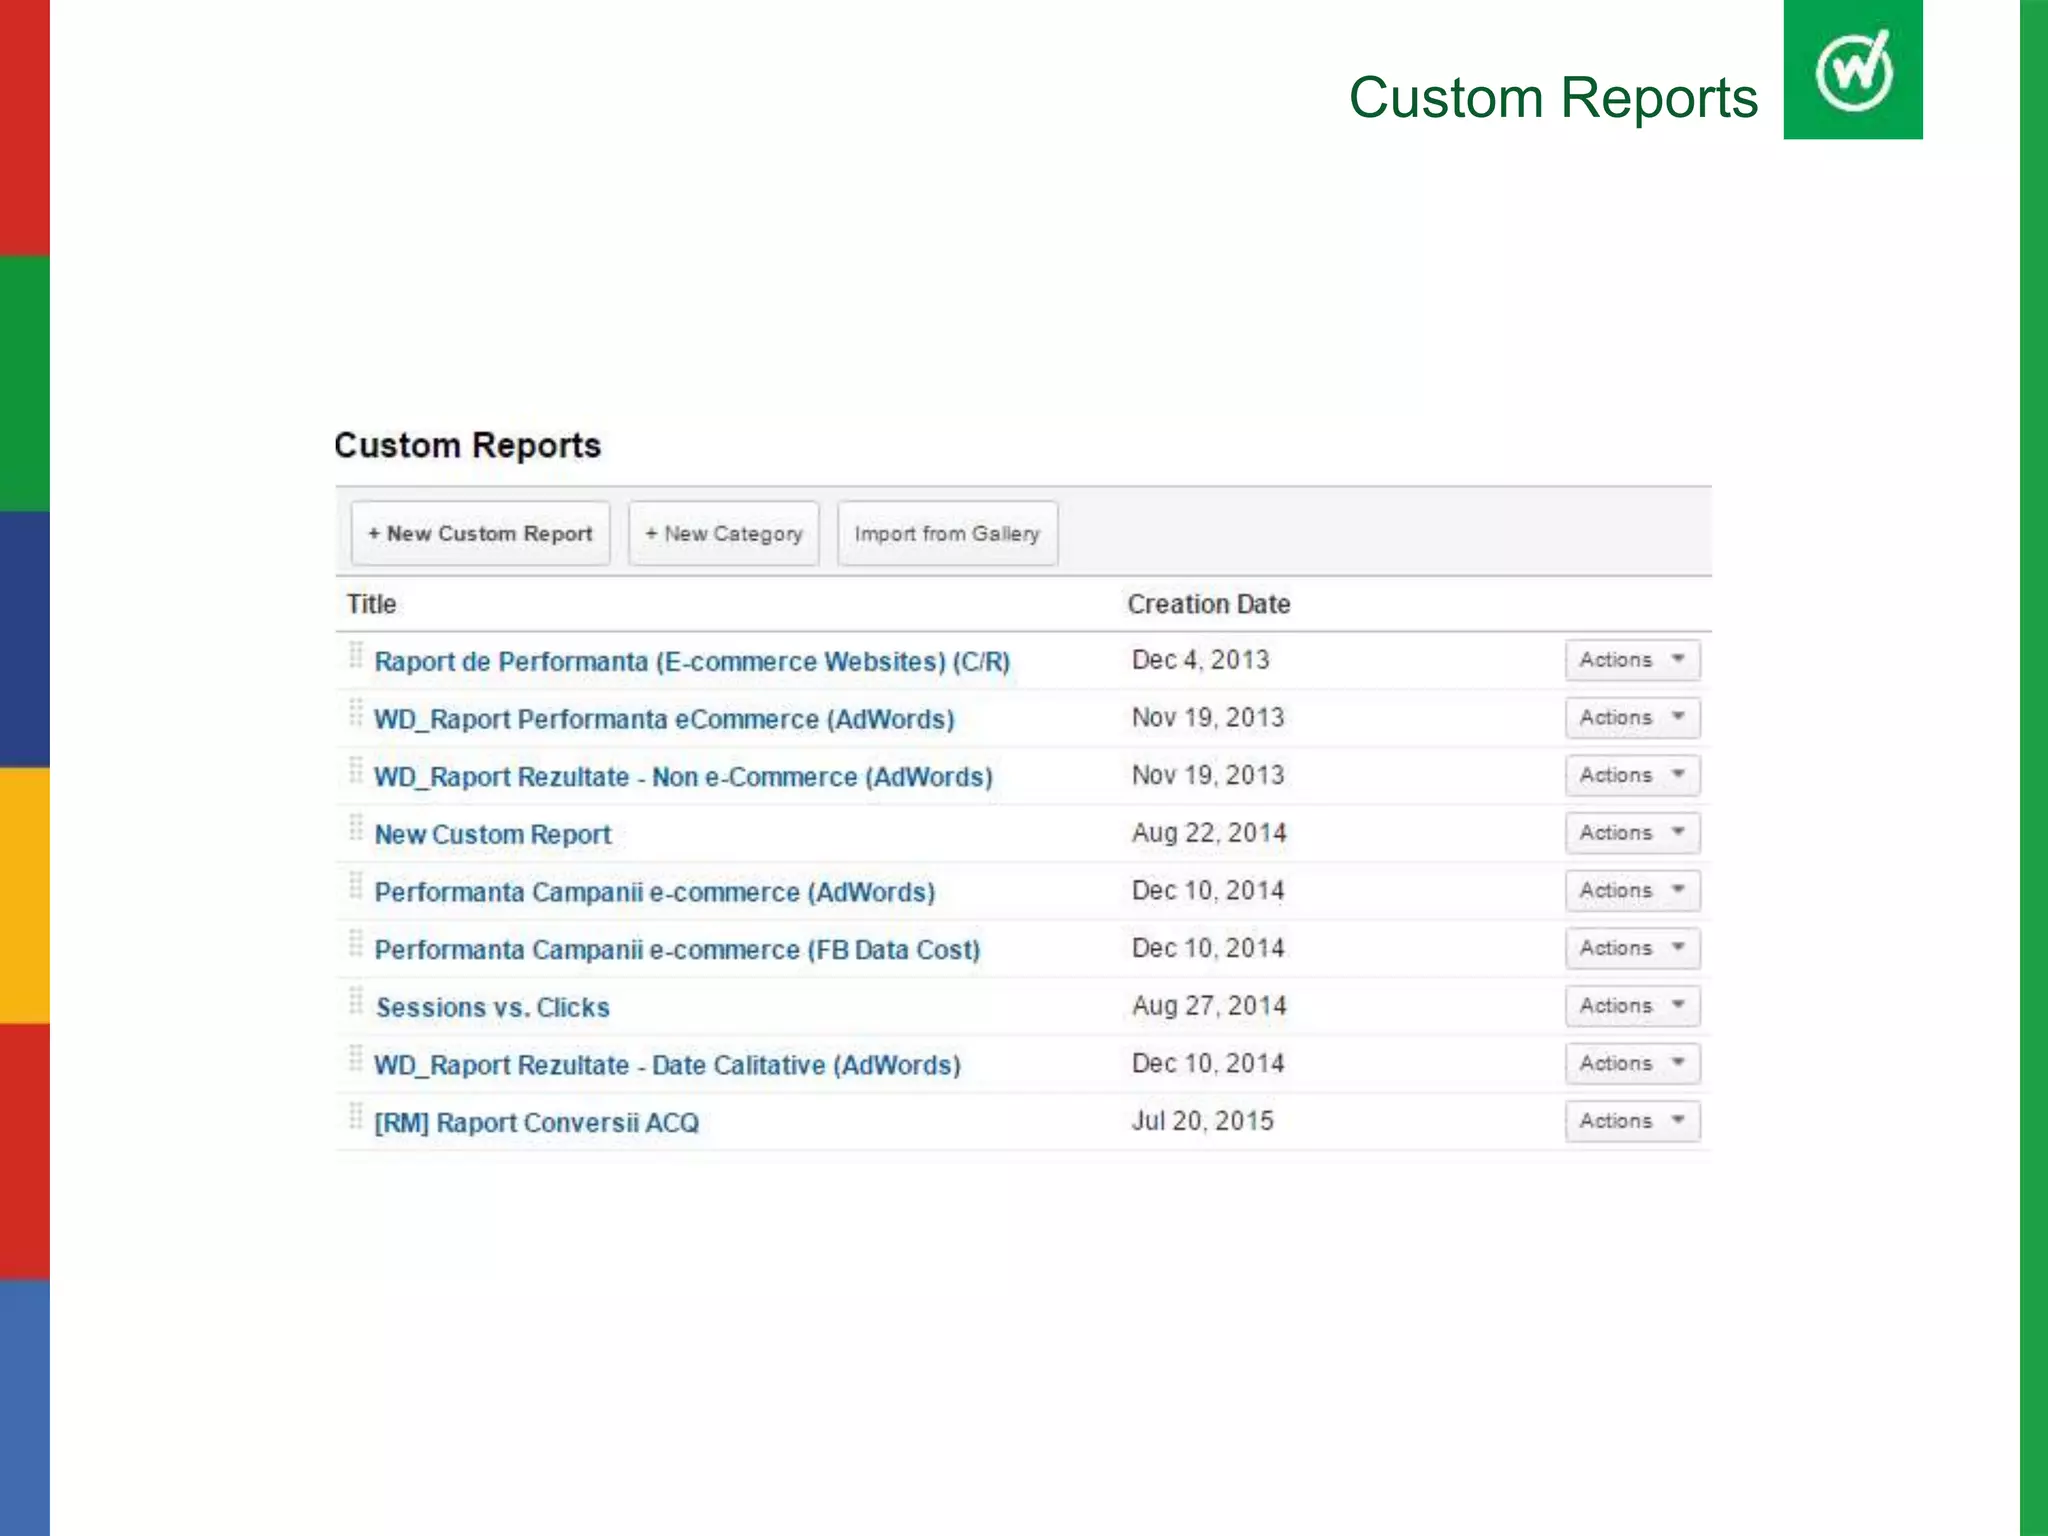Click drag handle icon beside WD_Raport Performanta eCommerce
Image resolution: width=2048 pixels, height=1536 pixels.
click(x=356, y=713)
